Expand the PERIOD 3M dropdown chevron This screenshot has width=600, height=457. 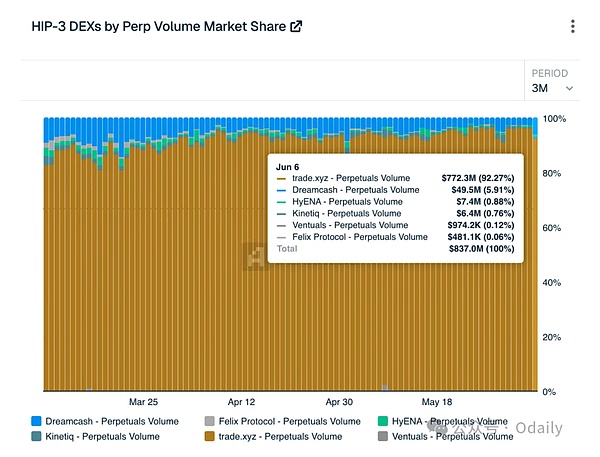569,88
